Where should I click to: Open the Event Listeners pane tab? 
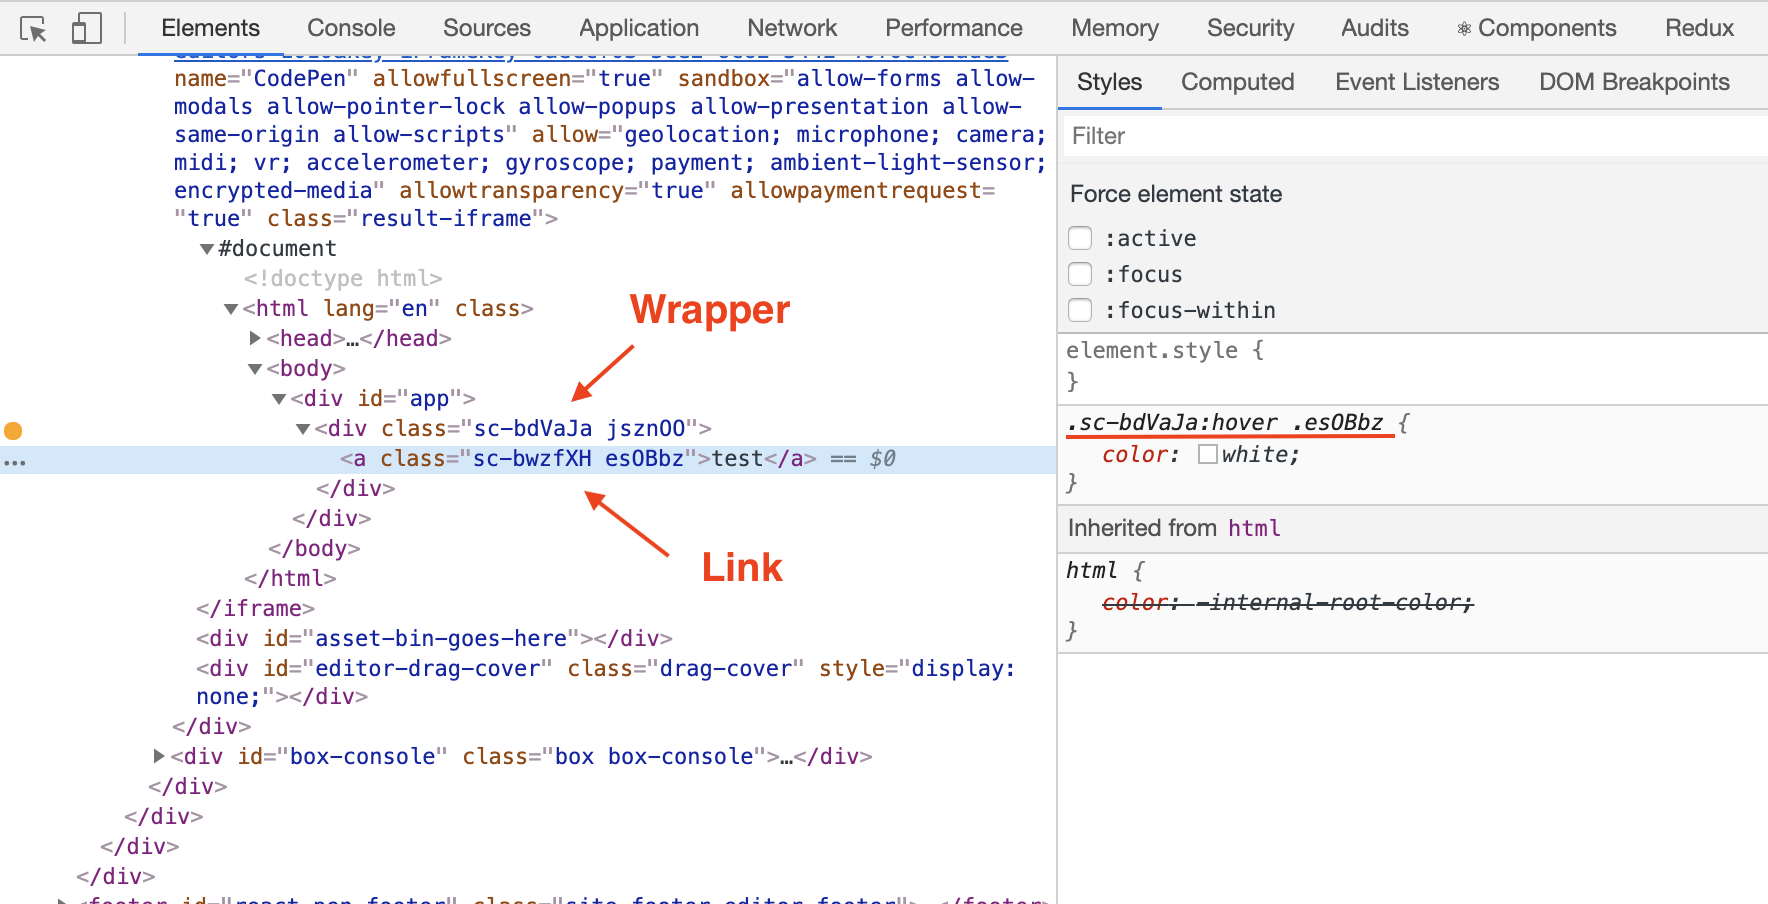tap(1416, 82)
